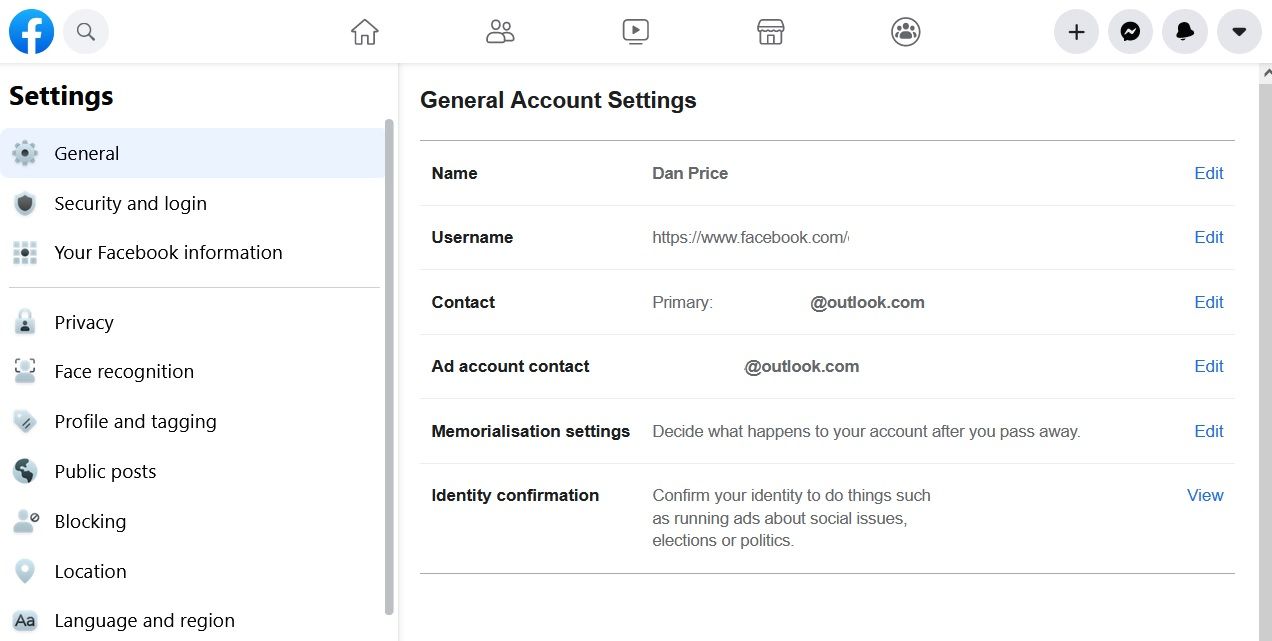Image resolution: width=1272 pixels, height=641 pixels.
Task: Open the Groups icon in top bar
Action: coord(905,32)
